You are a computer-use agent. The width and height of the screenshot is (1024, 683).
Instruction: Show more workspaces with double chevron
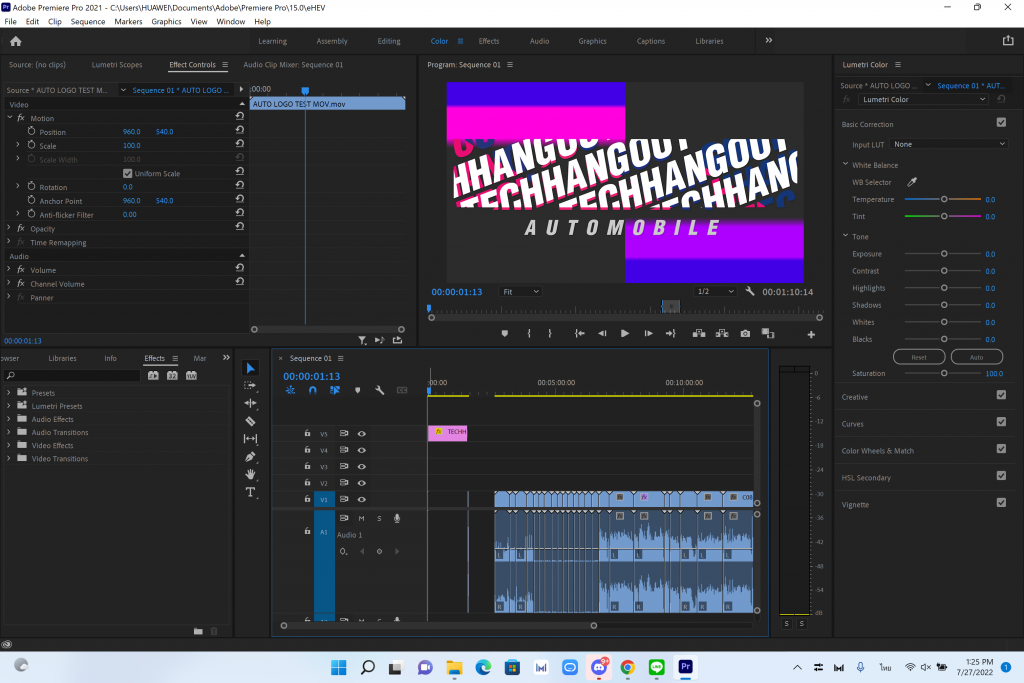click(x=769, y=40)
